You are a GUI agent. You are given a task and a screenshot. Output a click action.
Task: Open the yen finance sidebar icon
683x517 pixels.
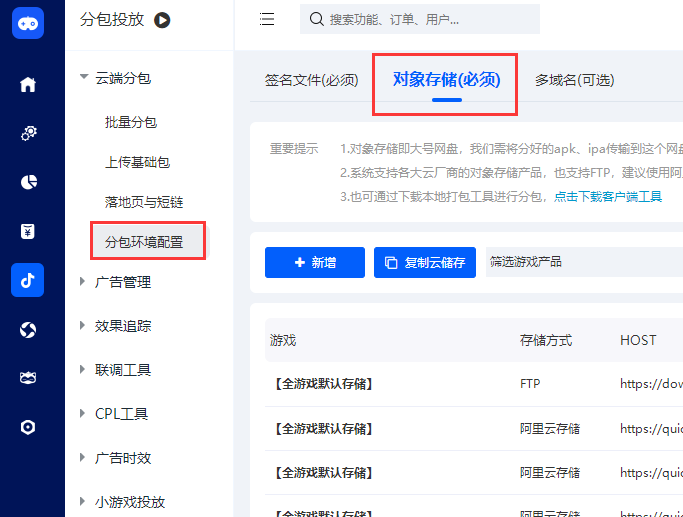click(x=28, y=231)
